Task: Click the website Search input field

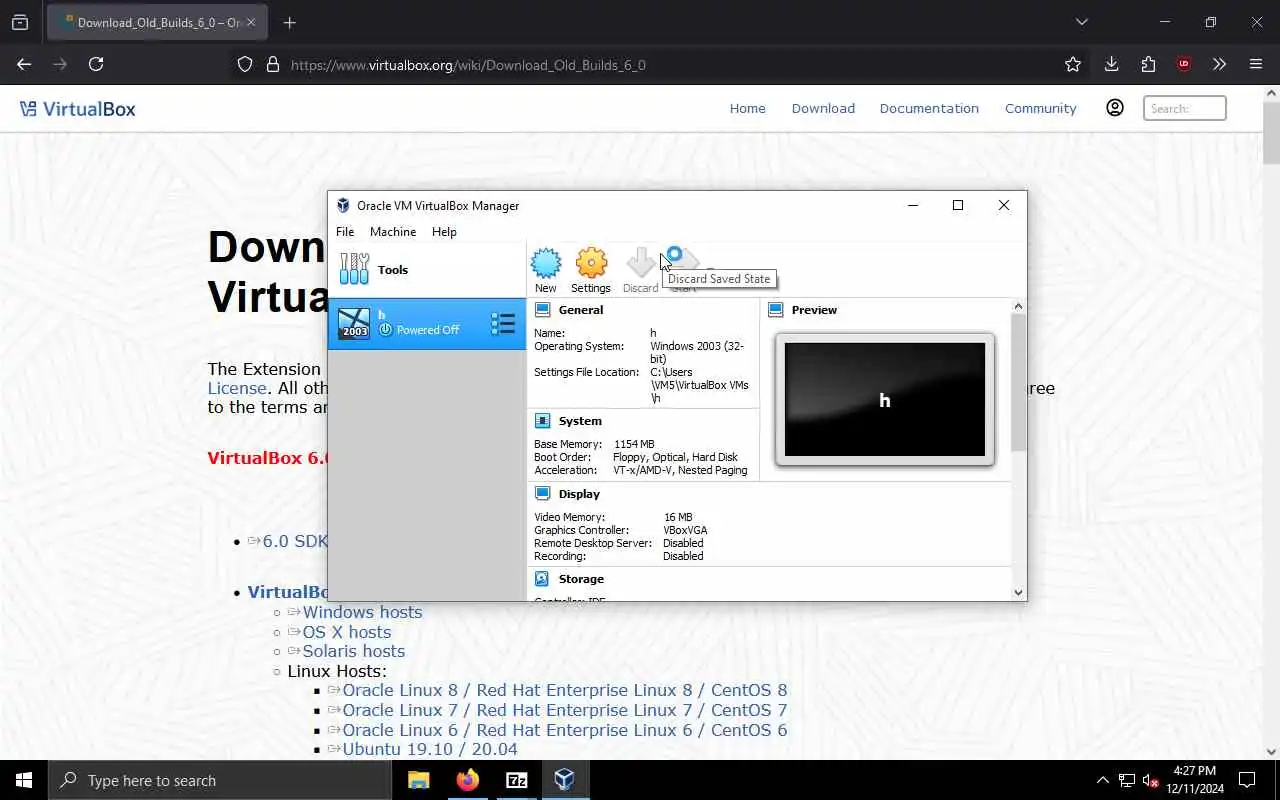Action: tap(1185, 108)
